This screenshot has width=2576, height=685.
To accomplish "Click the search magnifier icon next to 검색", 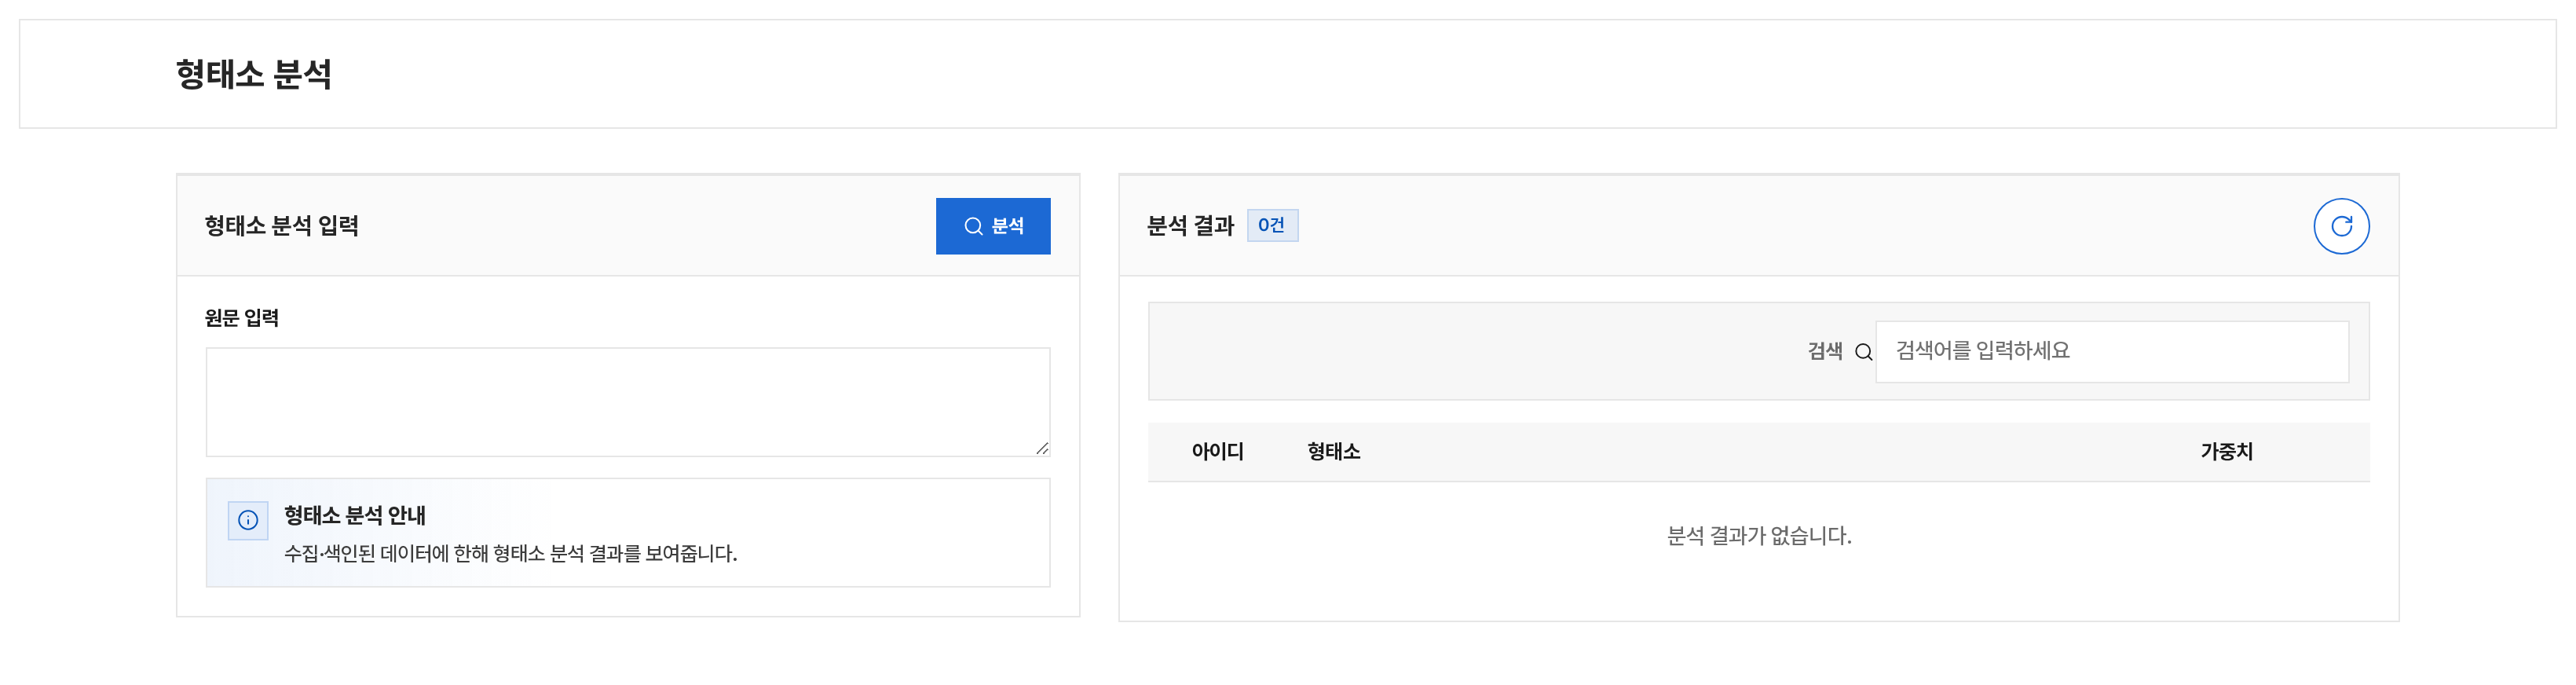I will [x=1863, y=352].
